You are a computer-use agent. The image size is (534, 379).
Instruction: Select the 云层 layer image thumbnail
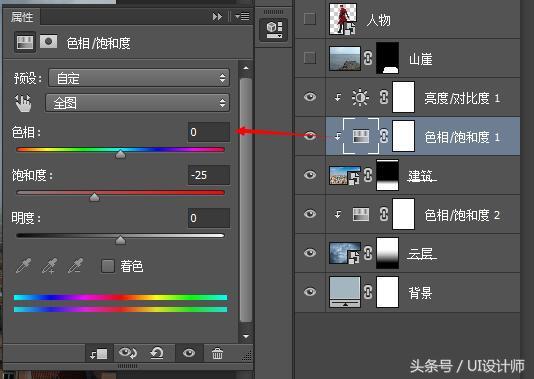pyautogui.click(x=345, y=253)
